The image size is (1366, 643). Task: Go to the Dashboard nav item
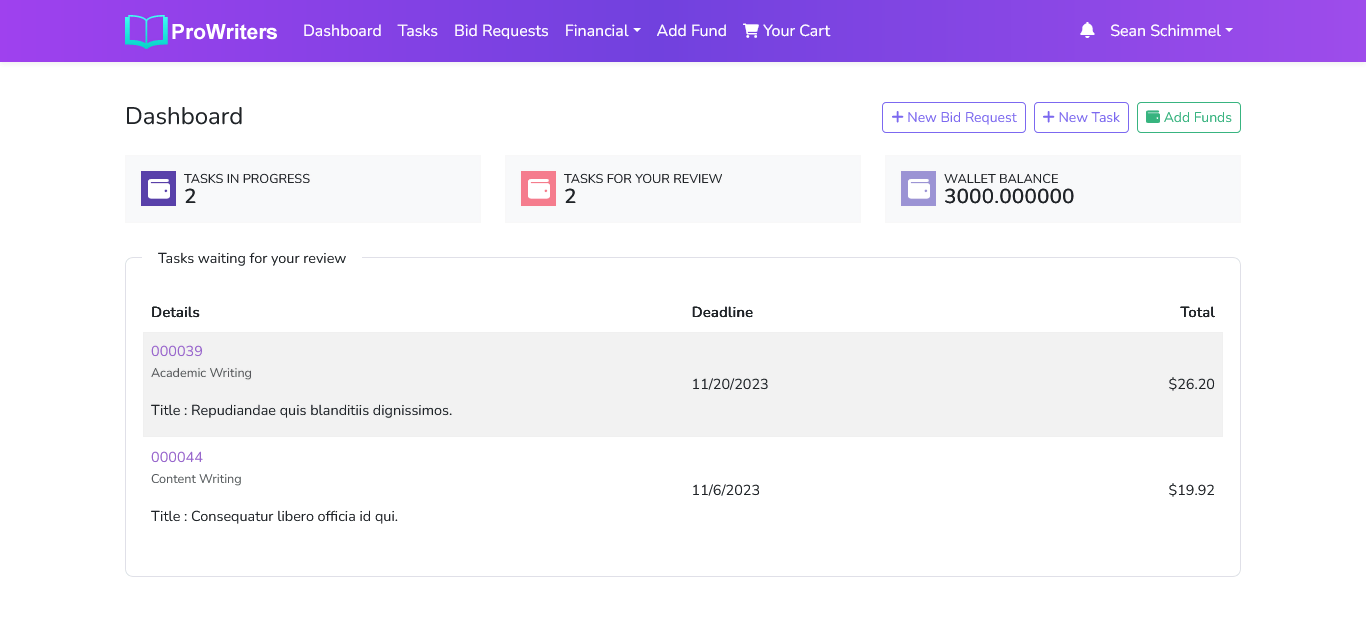tap(342, 31)
